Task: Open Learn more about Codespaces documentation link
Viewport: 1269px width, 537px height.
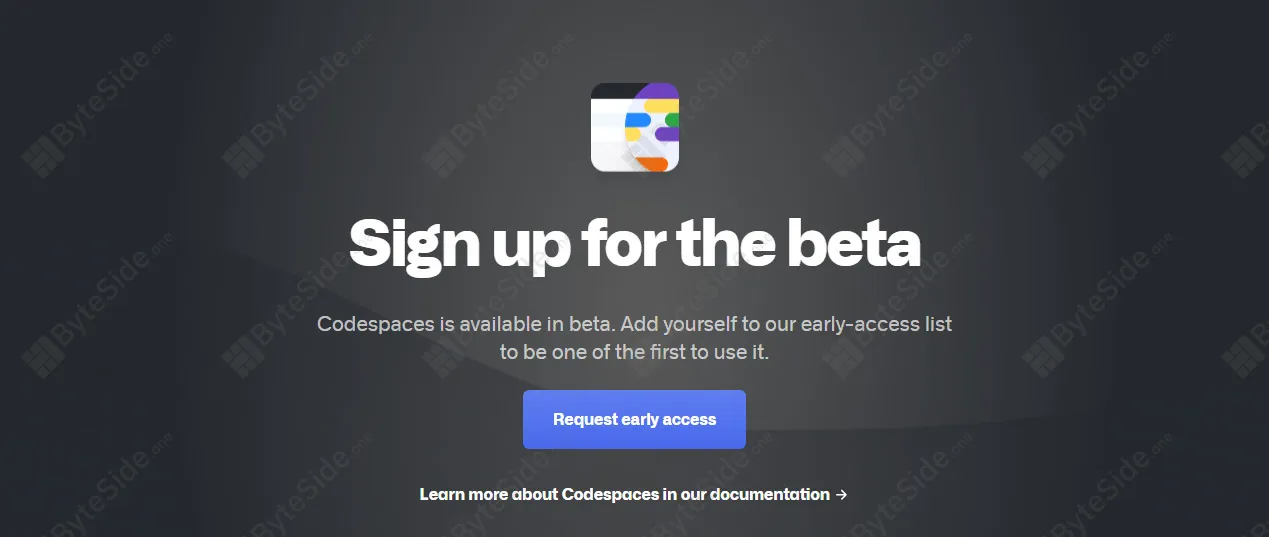Action: 634,494
